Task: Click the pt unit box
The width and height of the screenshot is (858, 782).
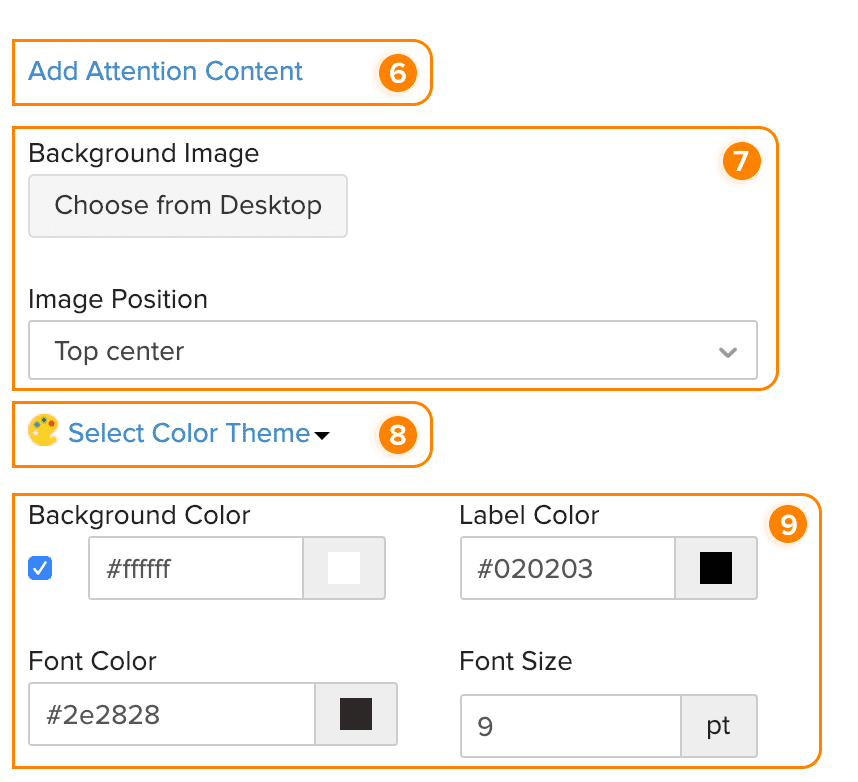Action: (718, 726)
